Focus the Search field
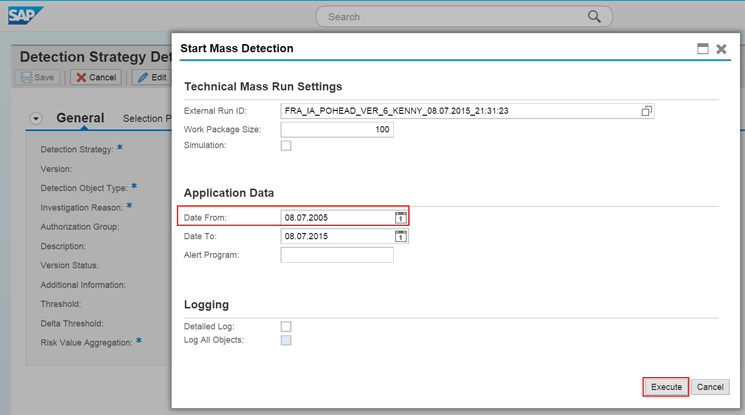Image resolution: width=745 pixels, height=415 pixels. point(464,17)
